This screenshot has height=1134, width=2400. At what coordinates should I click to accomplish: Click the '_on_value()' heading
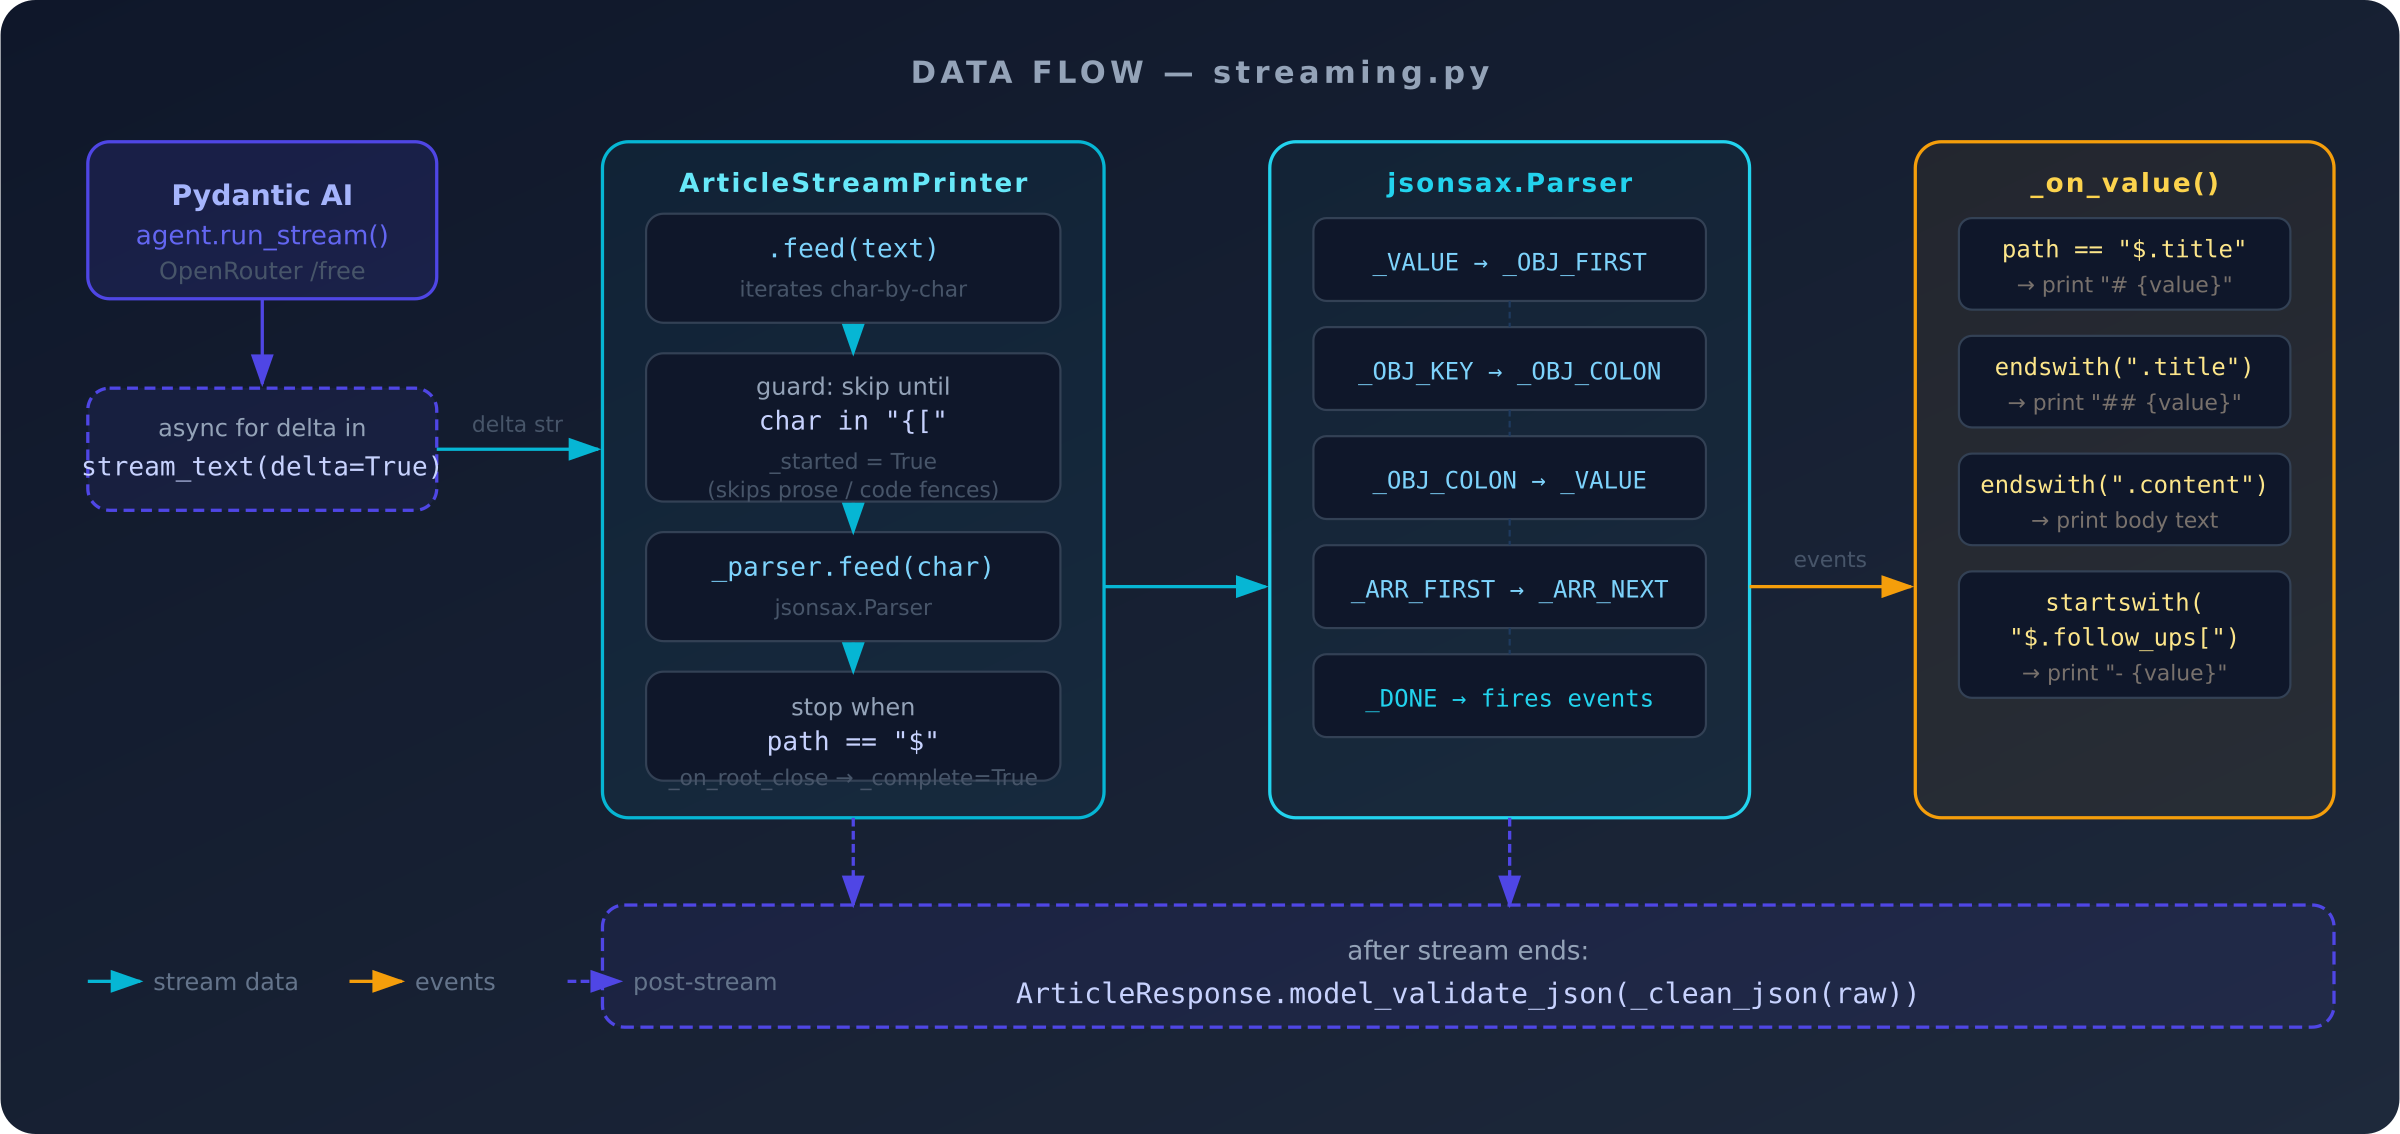click(2125, 183)
